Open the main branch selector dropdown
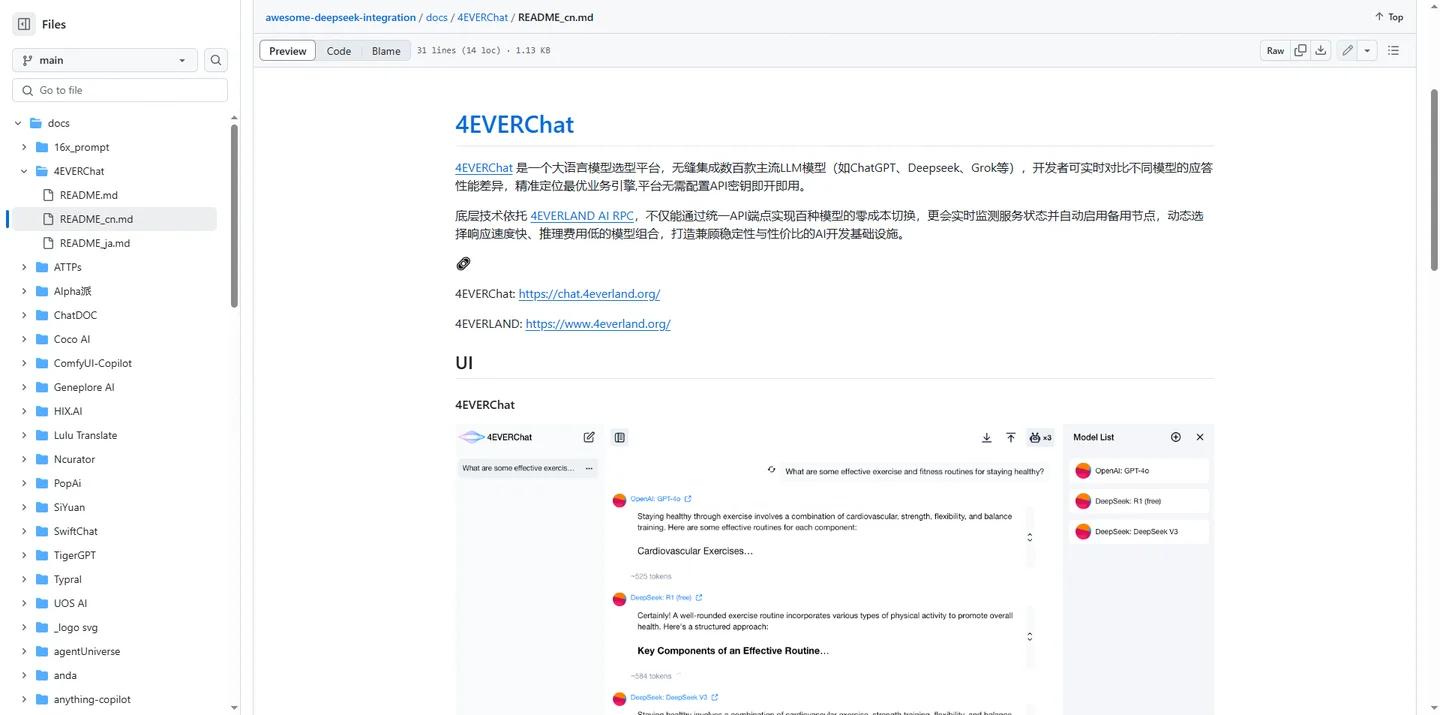Screen dimensions: 1440x715 point(105,60)
